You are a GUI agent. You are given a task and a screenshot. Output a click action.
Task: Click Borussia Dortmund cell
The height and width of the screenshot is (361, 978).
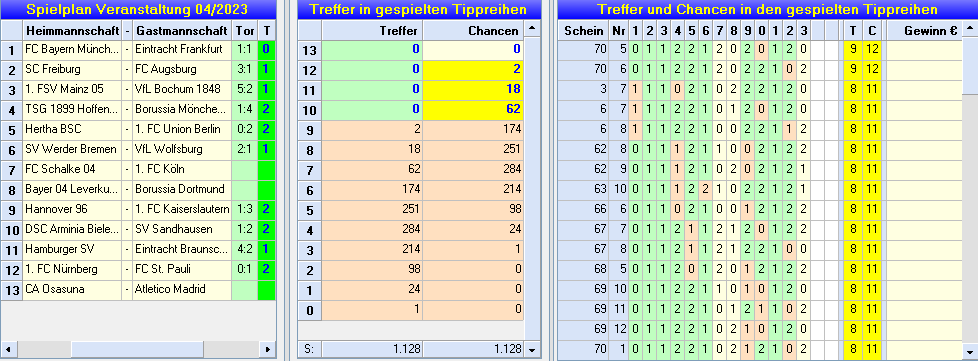pyautogui.click(x=182, y=189)
